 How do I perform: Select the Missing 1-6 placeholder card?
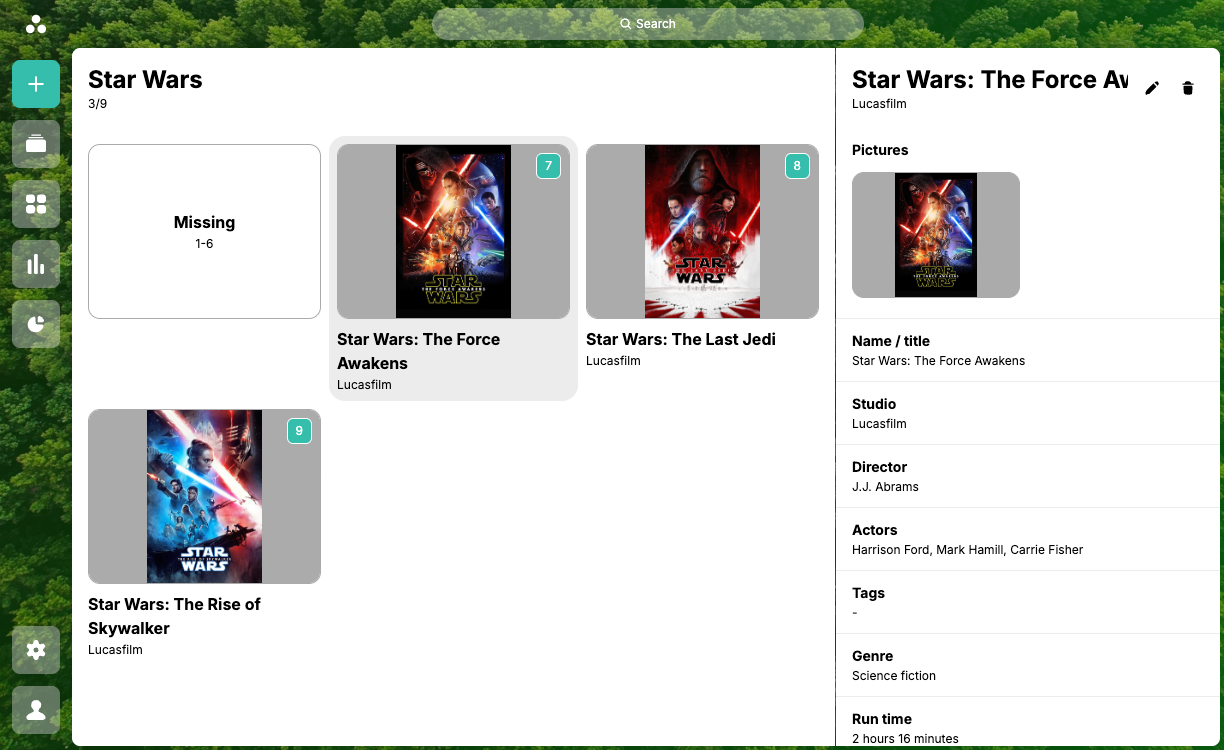coord(204,231)
